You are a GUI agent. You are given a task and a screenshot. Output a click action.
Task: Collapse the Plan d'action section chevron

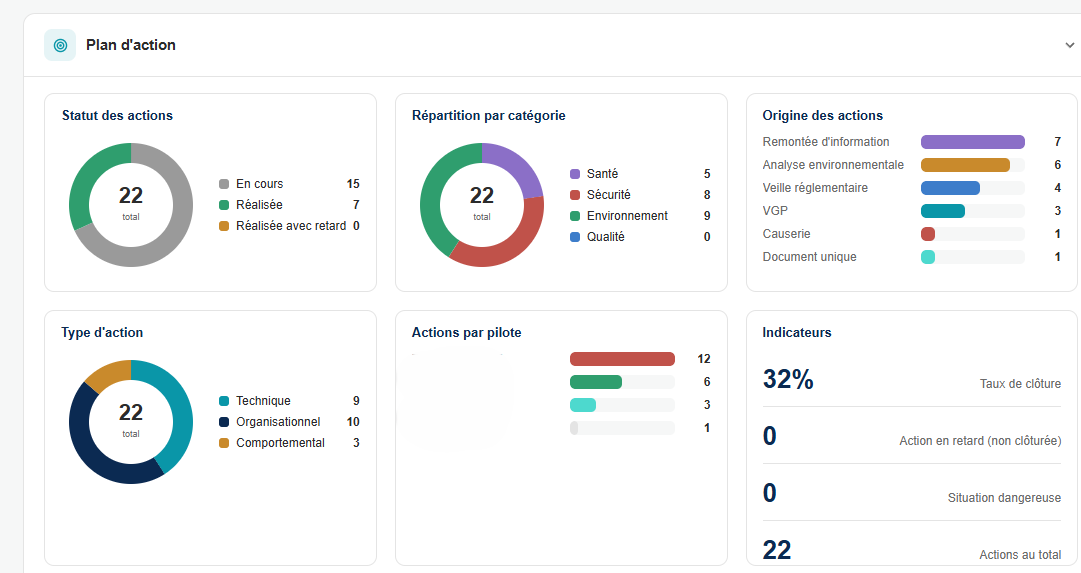[1069, 46]
